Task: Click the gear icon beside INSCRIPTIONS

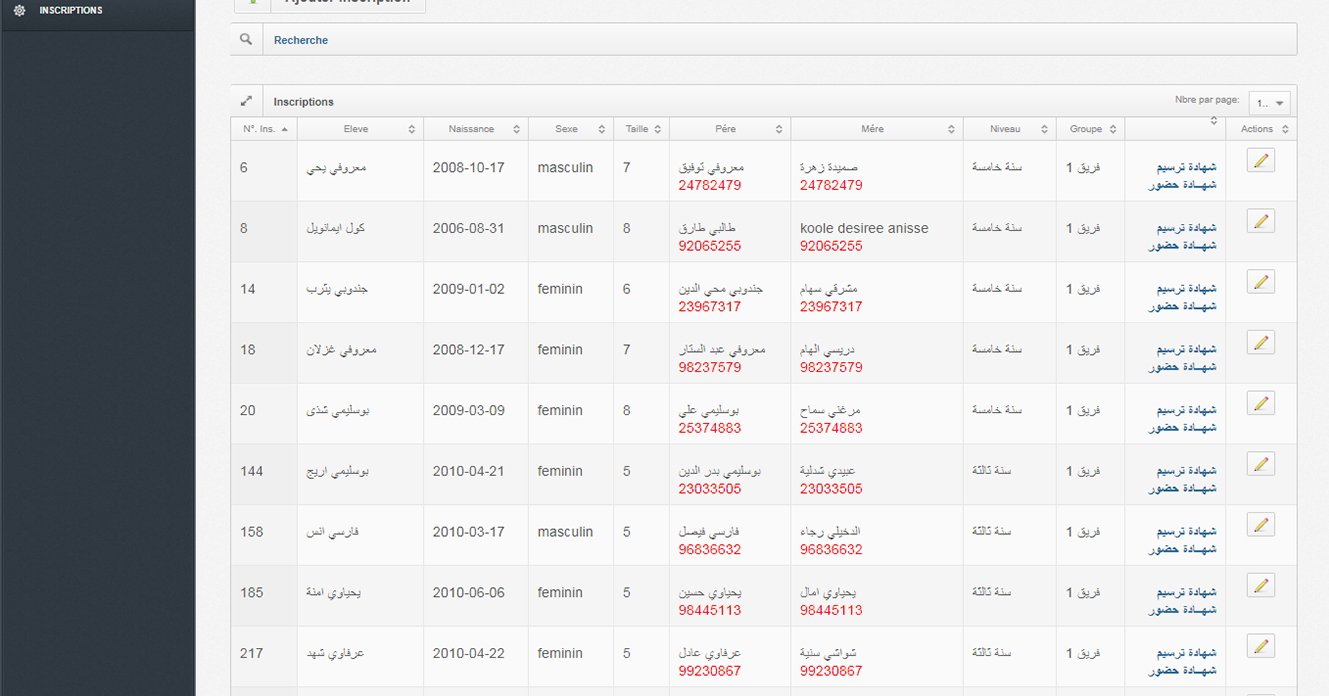Action: 19,10
